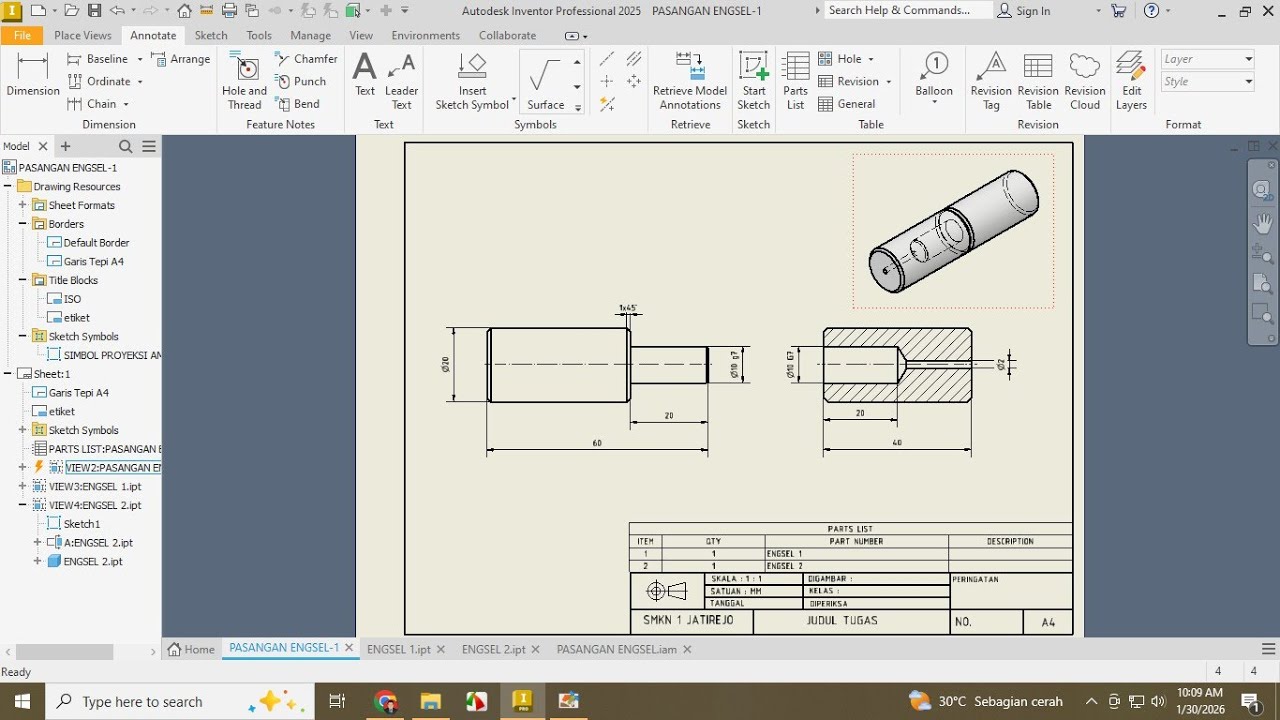Screen dimensions: 1280x720
Task: Click the Open file icon
Action: point(71,11)
